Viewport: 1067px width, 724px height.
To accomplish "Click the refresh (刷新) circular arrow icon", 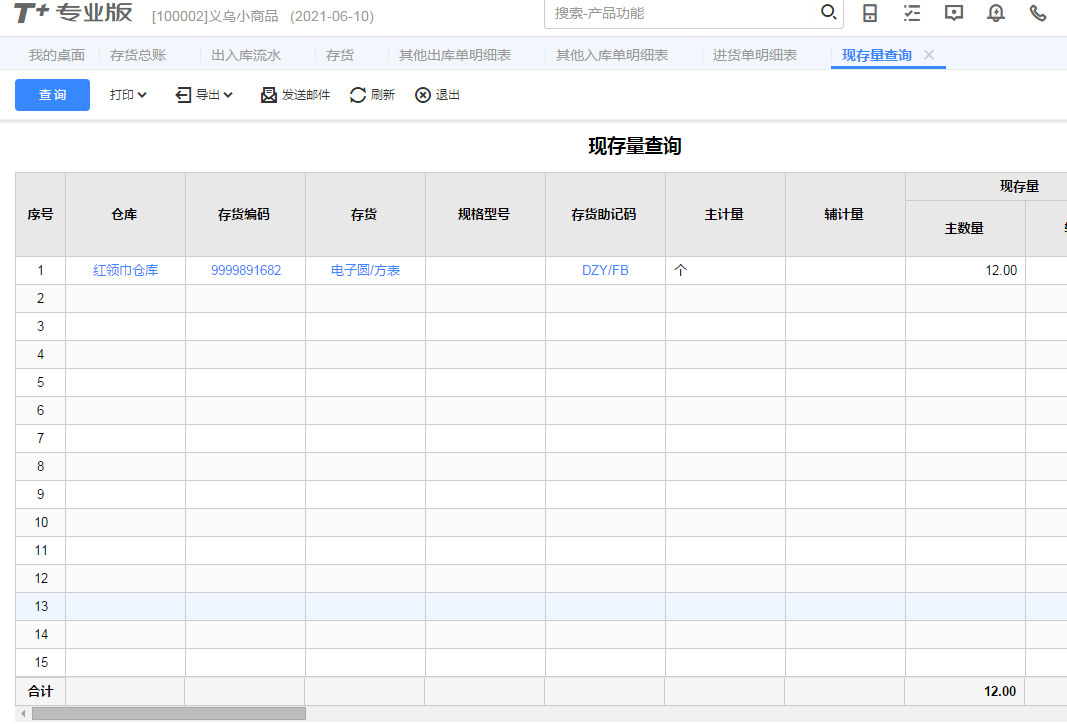I will point(358,95).
